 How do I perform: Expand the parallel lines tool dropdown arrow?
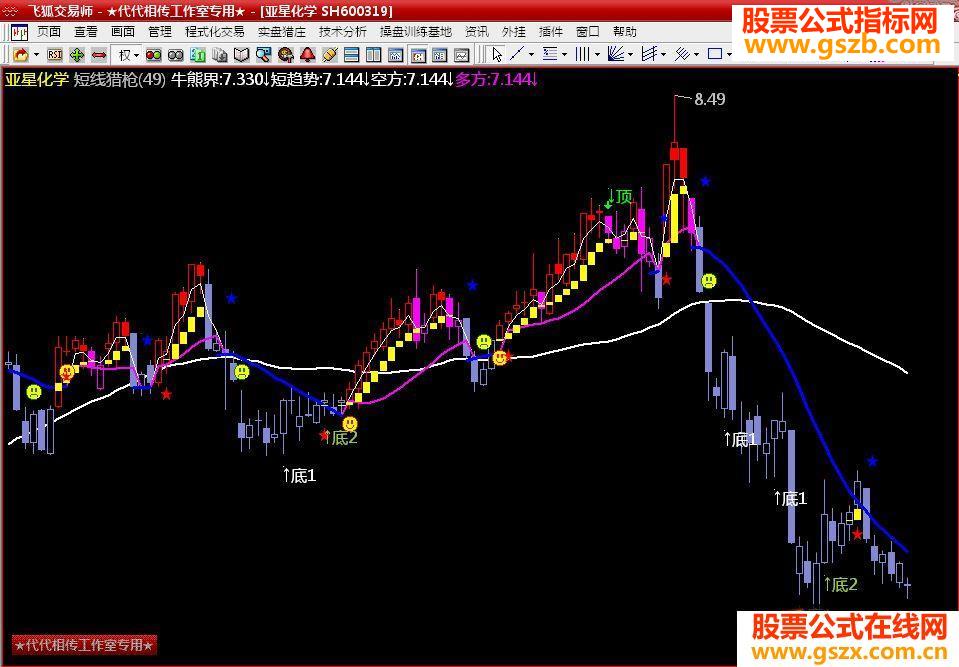696,55
